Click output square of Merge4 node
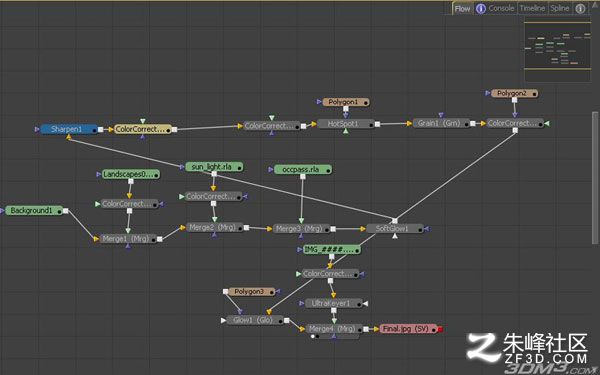 [366, 329]
